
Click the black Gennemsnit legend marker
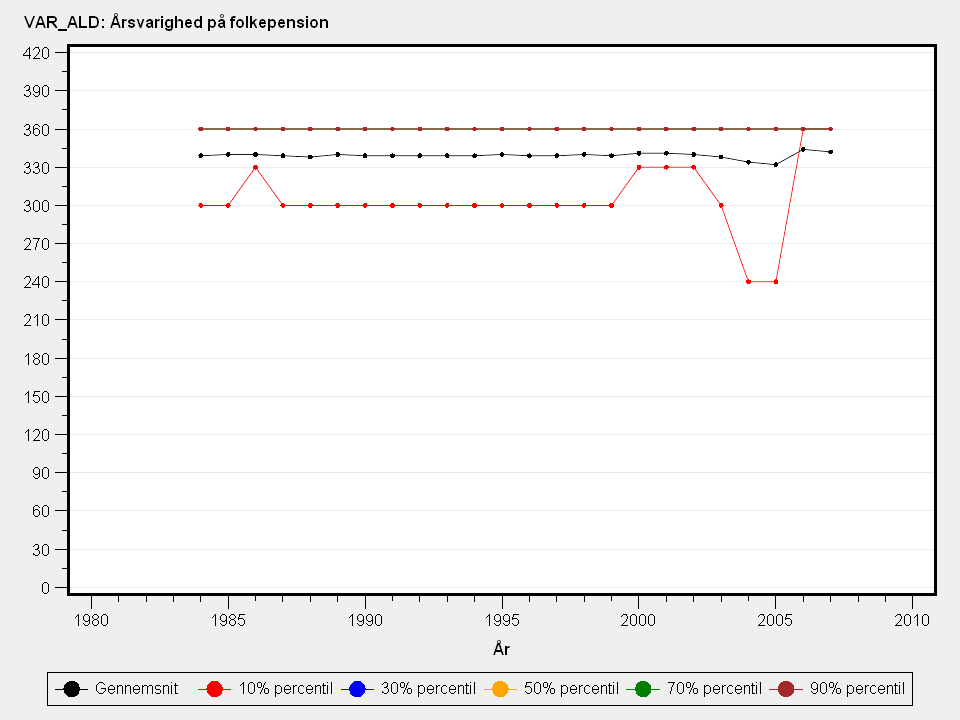pyautogui.click(x=71, y=689)
